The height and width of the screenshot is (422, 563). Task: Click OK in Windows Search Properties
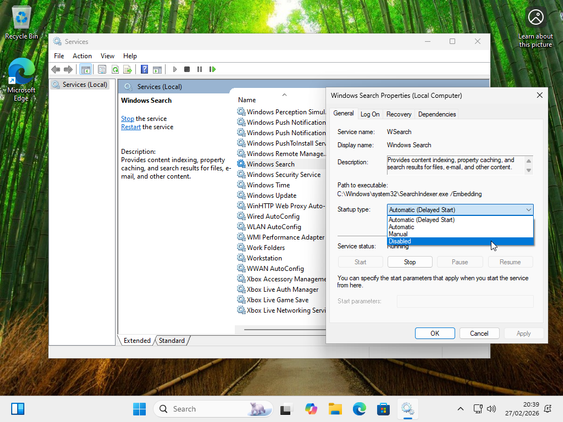[435, 333]
